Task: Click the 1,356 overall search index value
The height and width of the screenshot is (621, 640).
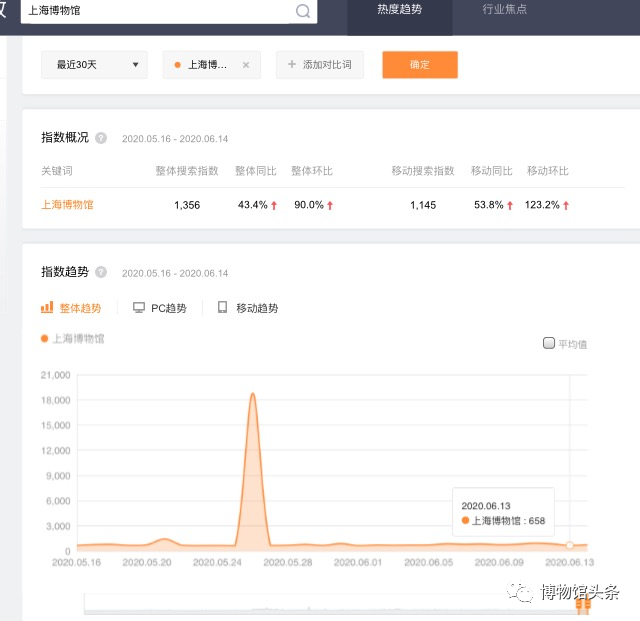Action: 187,205
